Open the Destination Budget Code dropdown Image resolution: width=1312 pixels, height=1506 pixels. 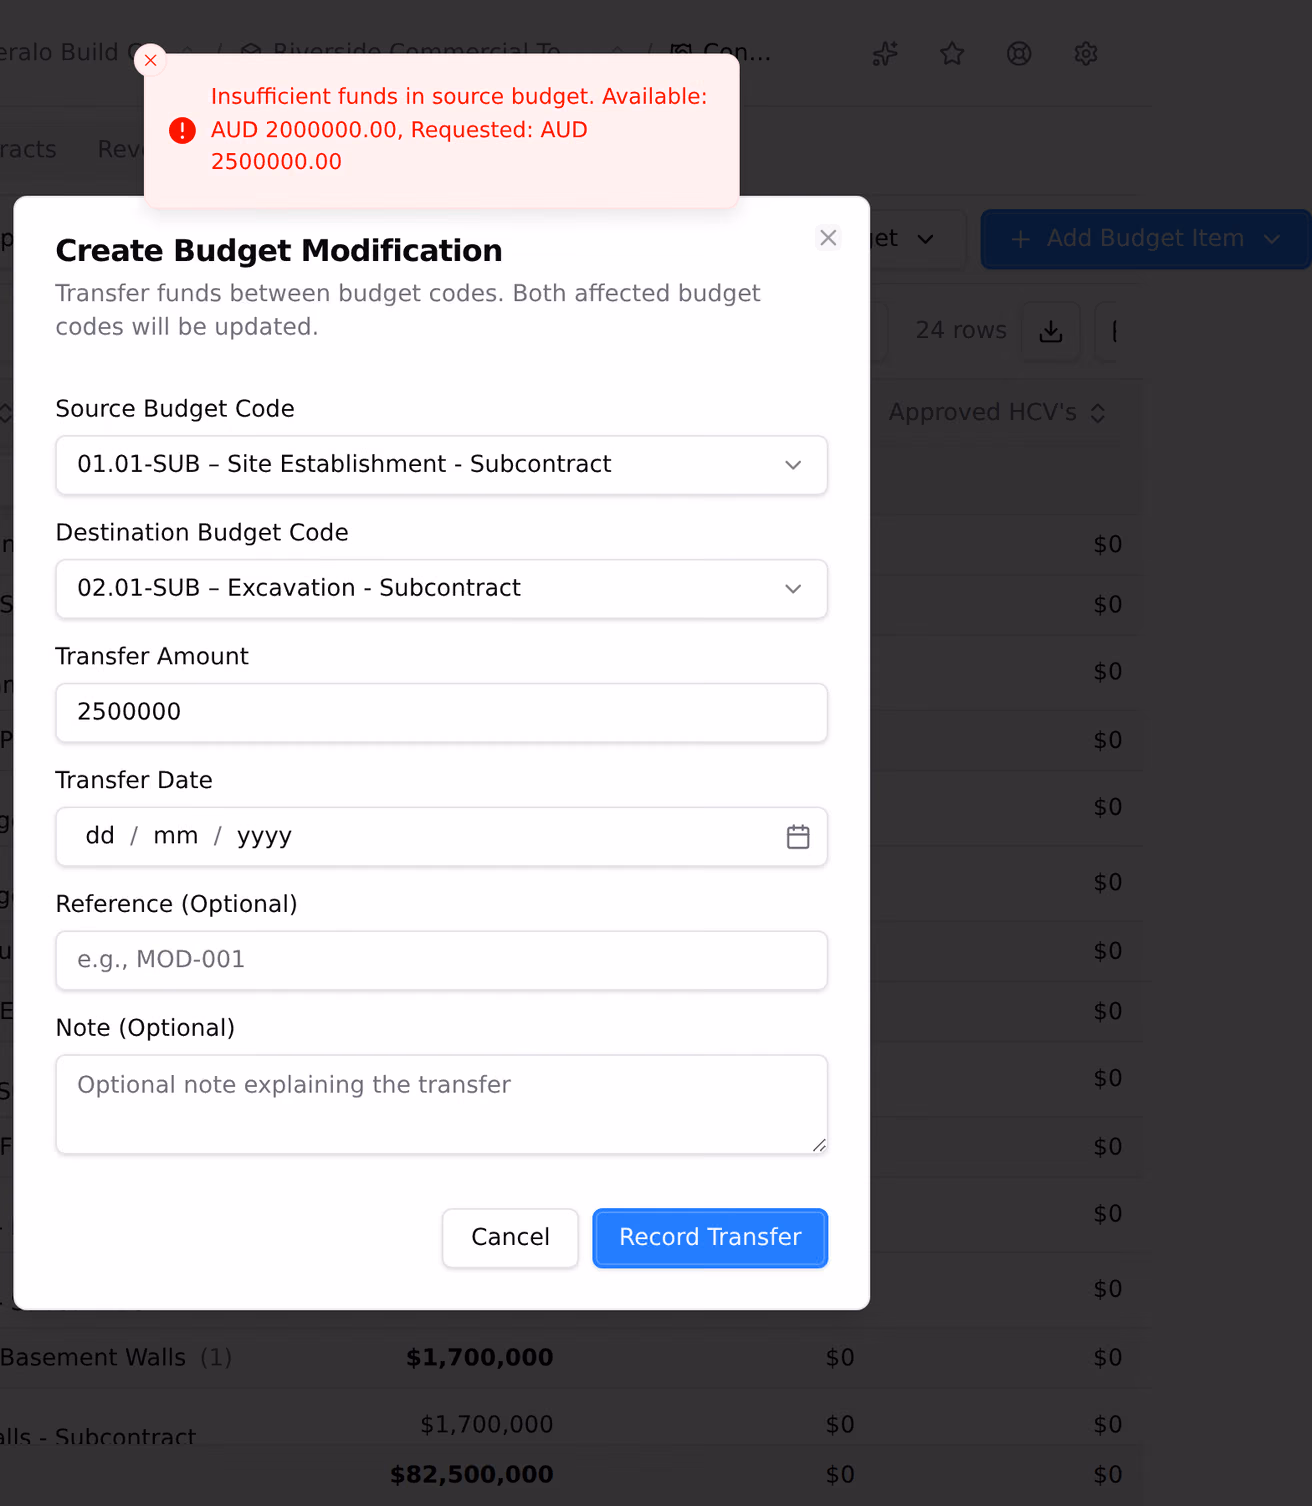tap(441, 589)
